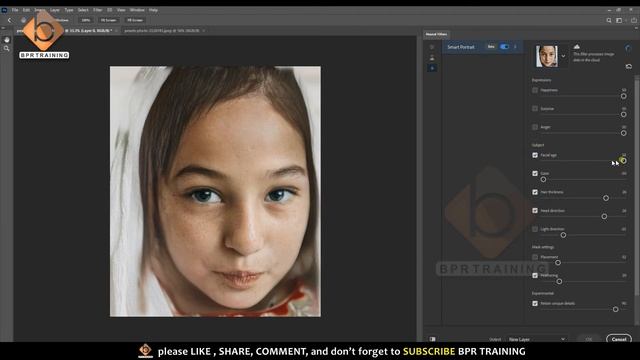
Task: Open the File menu
Action: tap(15, 10)
